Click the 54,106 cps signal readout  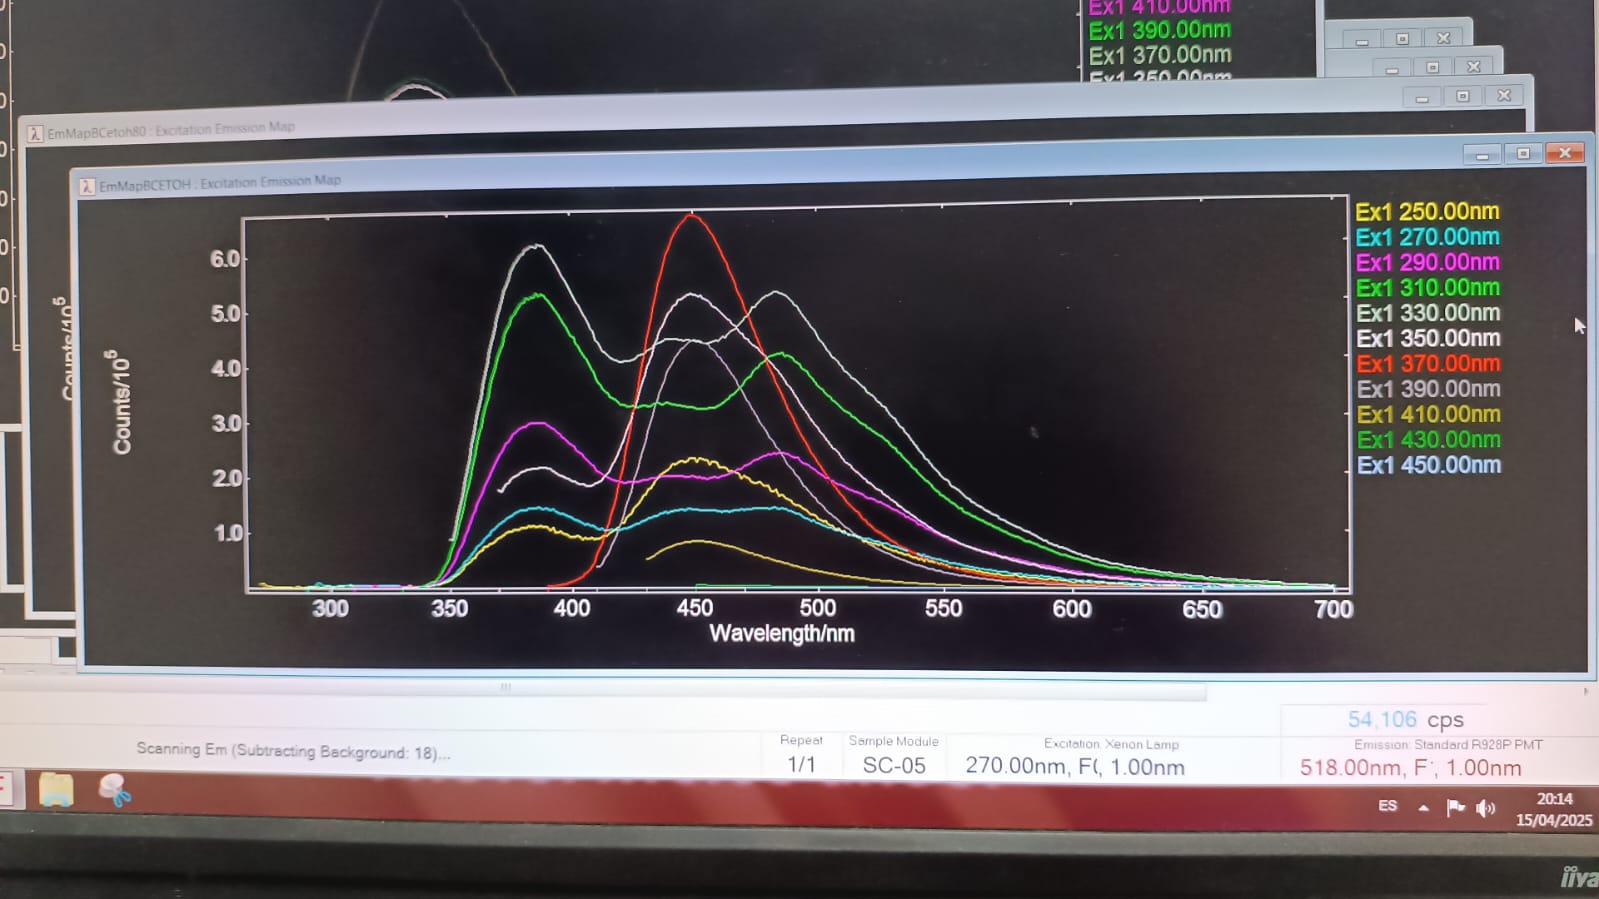(x=1405, y=719)
